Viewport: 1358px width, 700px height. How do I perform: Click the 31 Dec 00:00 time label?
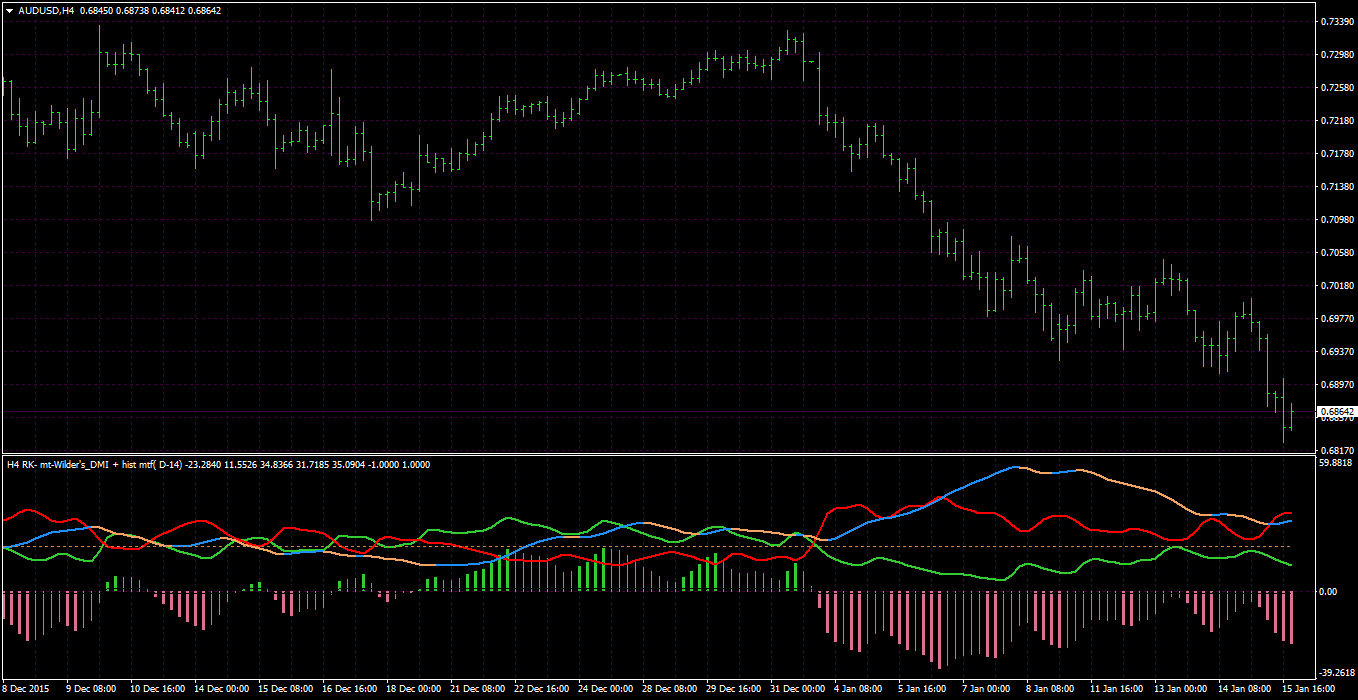(797, 689)
